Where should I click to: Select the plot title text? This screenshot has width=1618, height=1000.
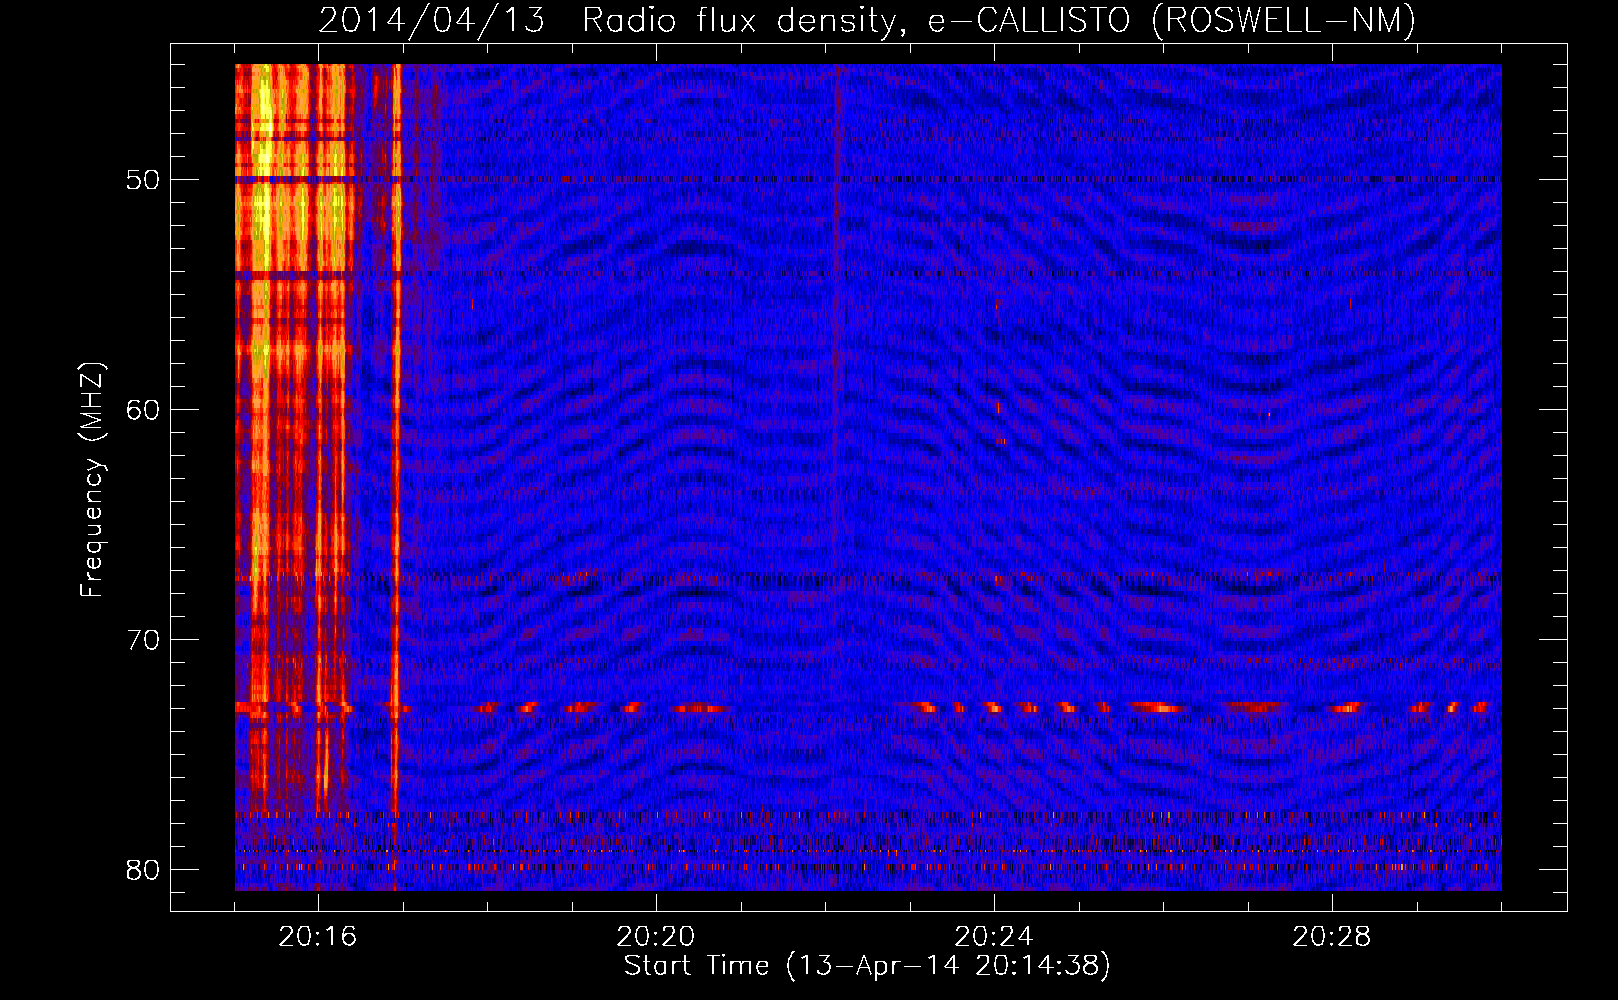[x=867, y=20]
